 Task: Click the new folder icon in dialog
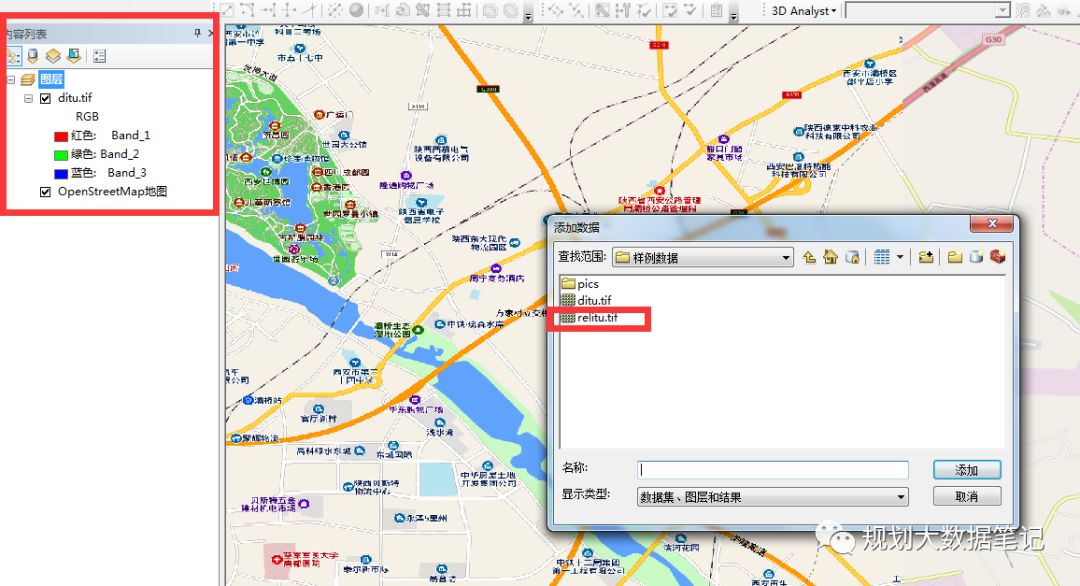(x=955, y=257)
